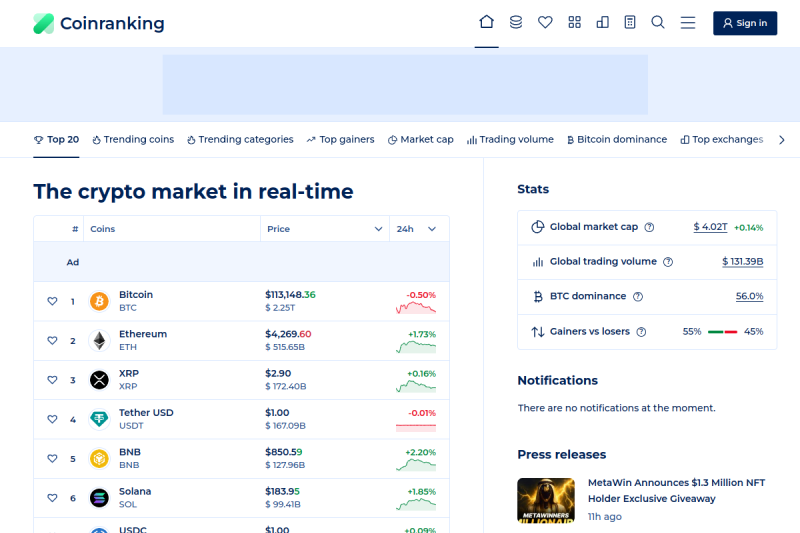This screenshot has height=533, width=800.
Task: Favorite Solana with heart toggle
Action: tap(52, 498)
